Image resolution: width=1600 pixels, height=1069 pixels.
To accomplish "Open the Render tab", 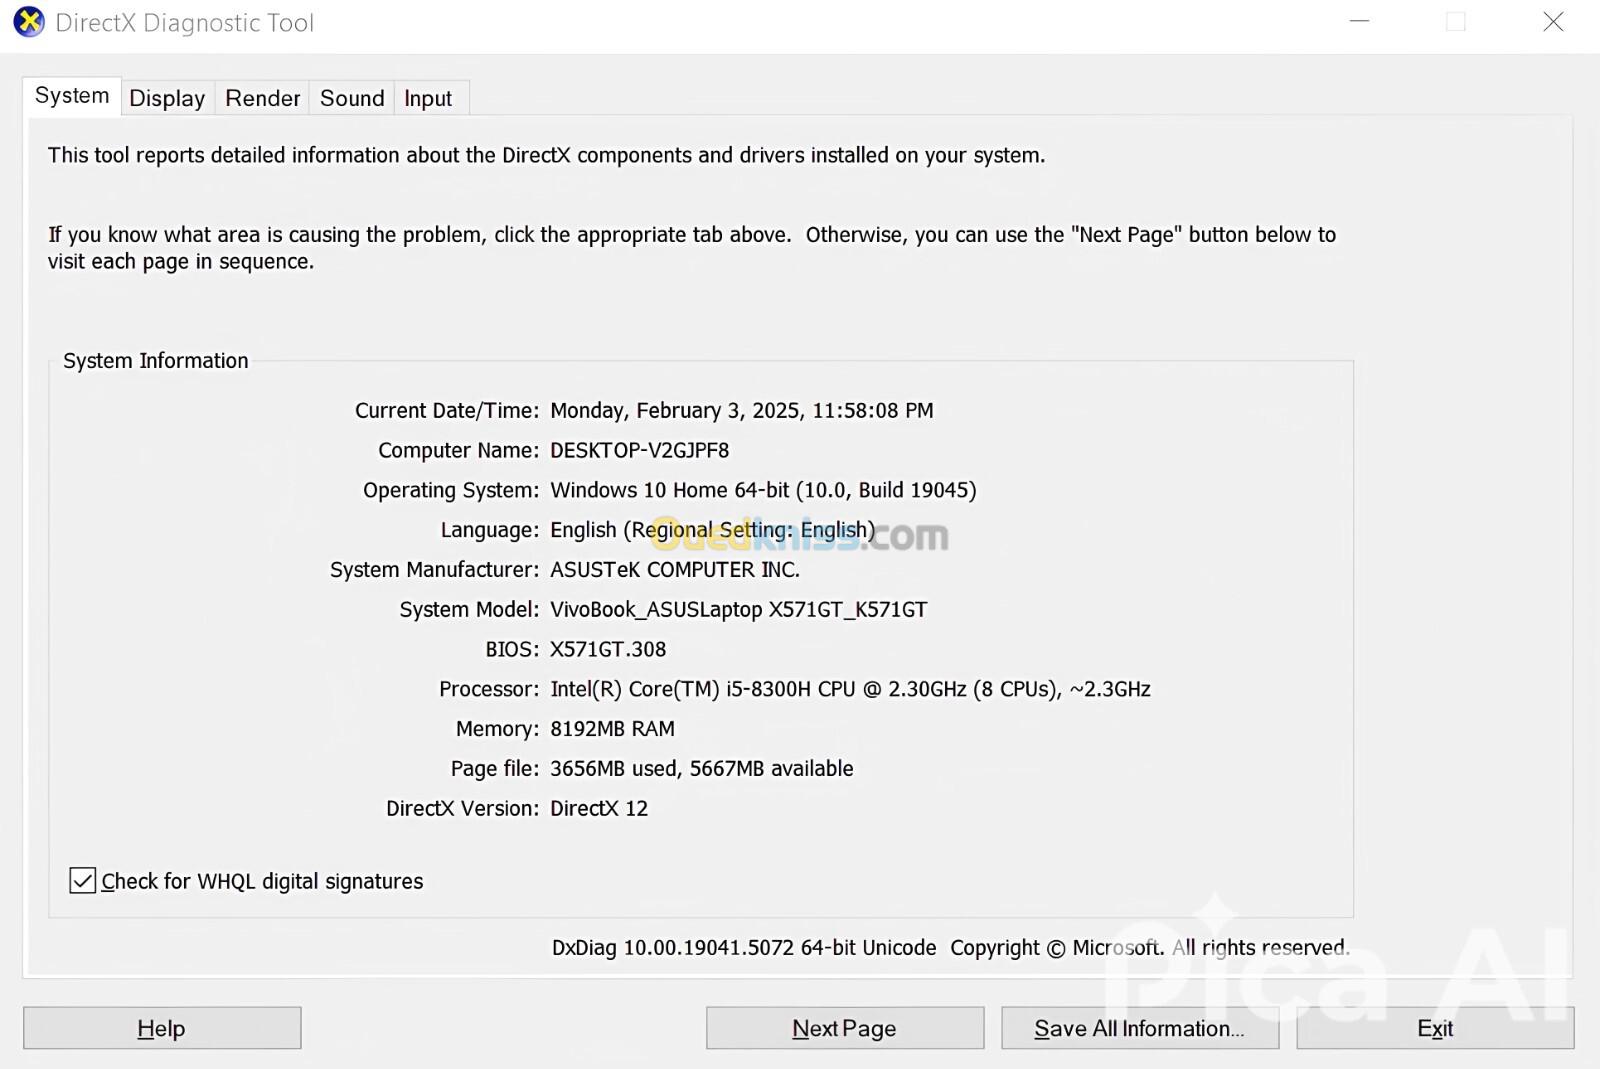I will (262, 98).
